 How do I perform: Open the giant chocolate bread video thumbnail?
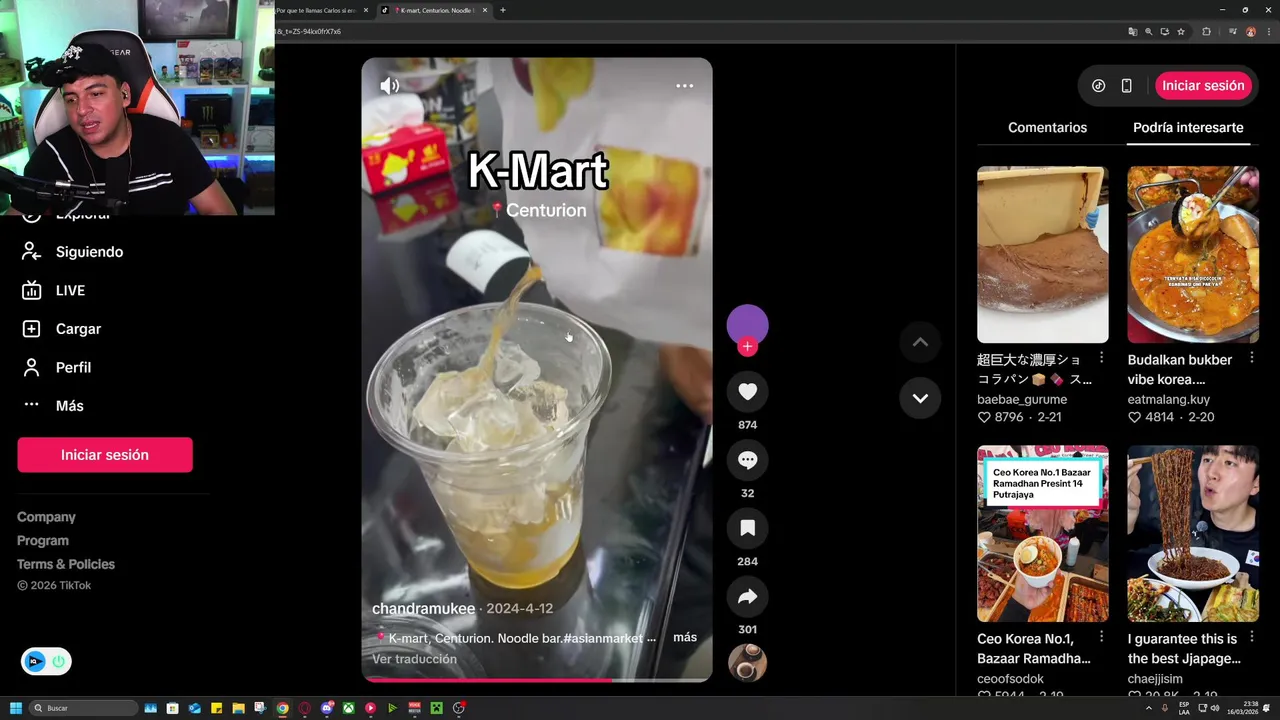[x=1043, y=255]
